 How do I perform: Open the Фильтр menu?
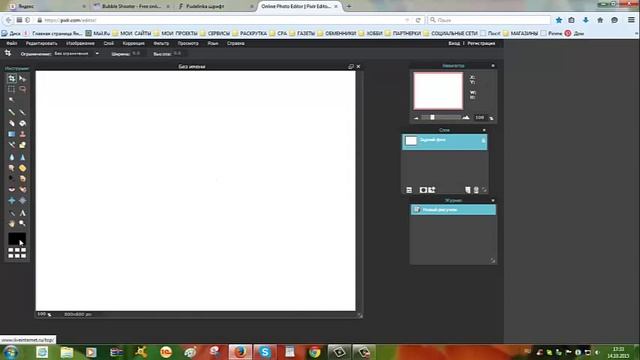click(161, 43)
